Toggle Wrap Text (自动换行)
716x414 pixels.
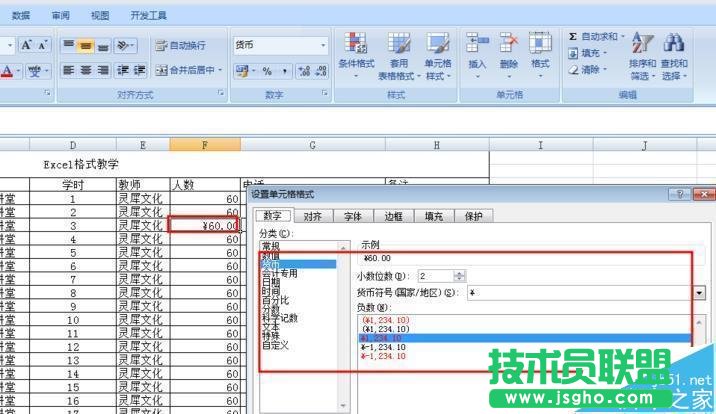pos(180,45)
